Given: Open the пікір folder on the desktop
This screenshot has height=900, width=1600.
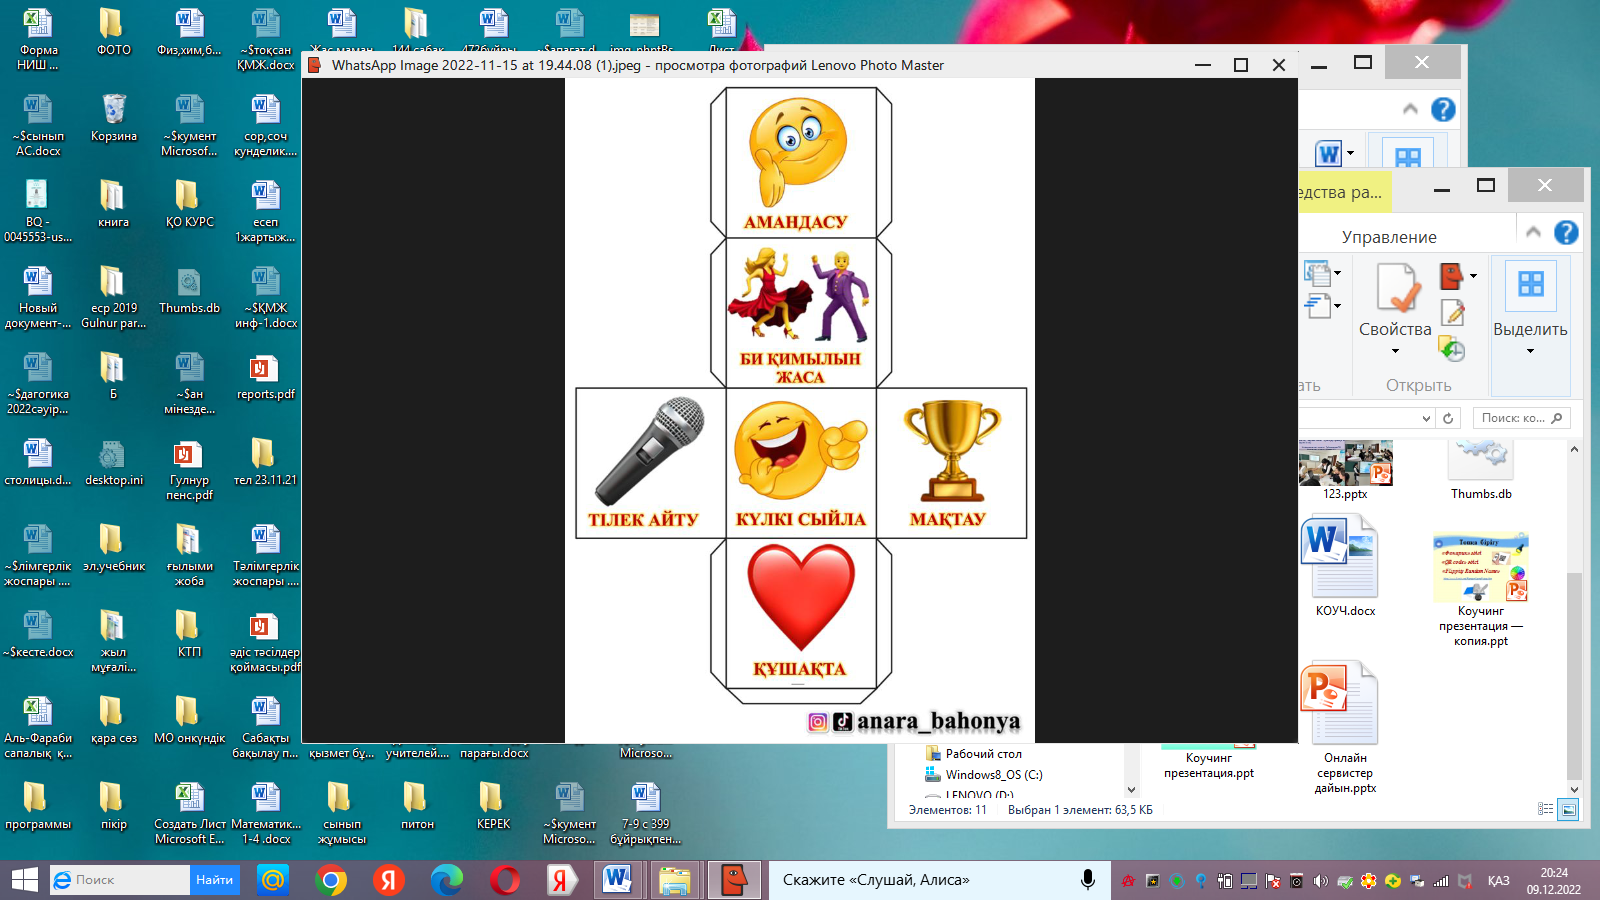Looking at the screenshot, I should (113, 806).
